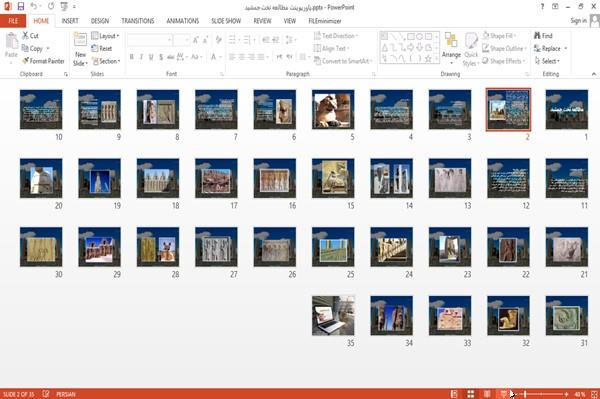Toggle text shadow formatting

pos(161,57)
